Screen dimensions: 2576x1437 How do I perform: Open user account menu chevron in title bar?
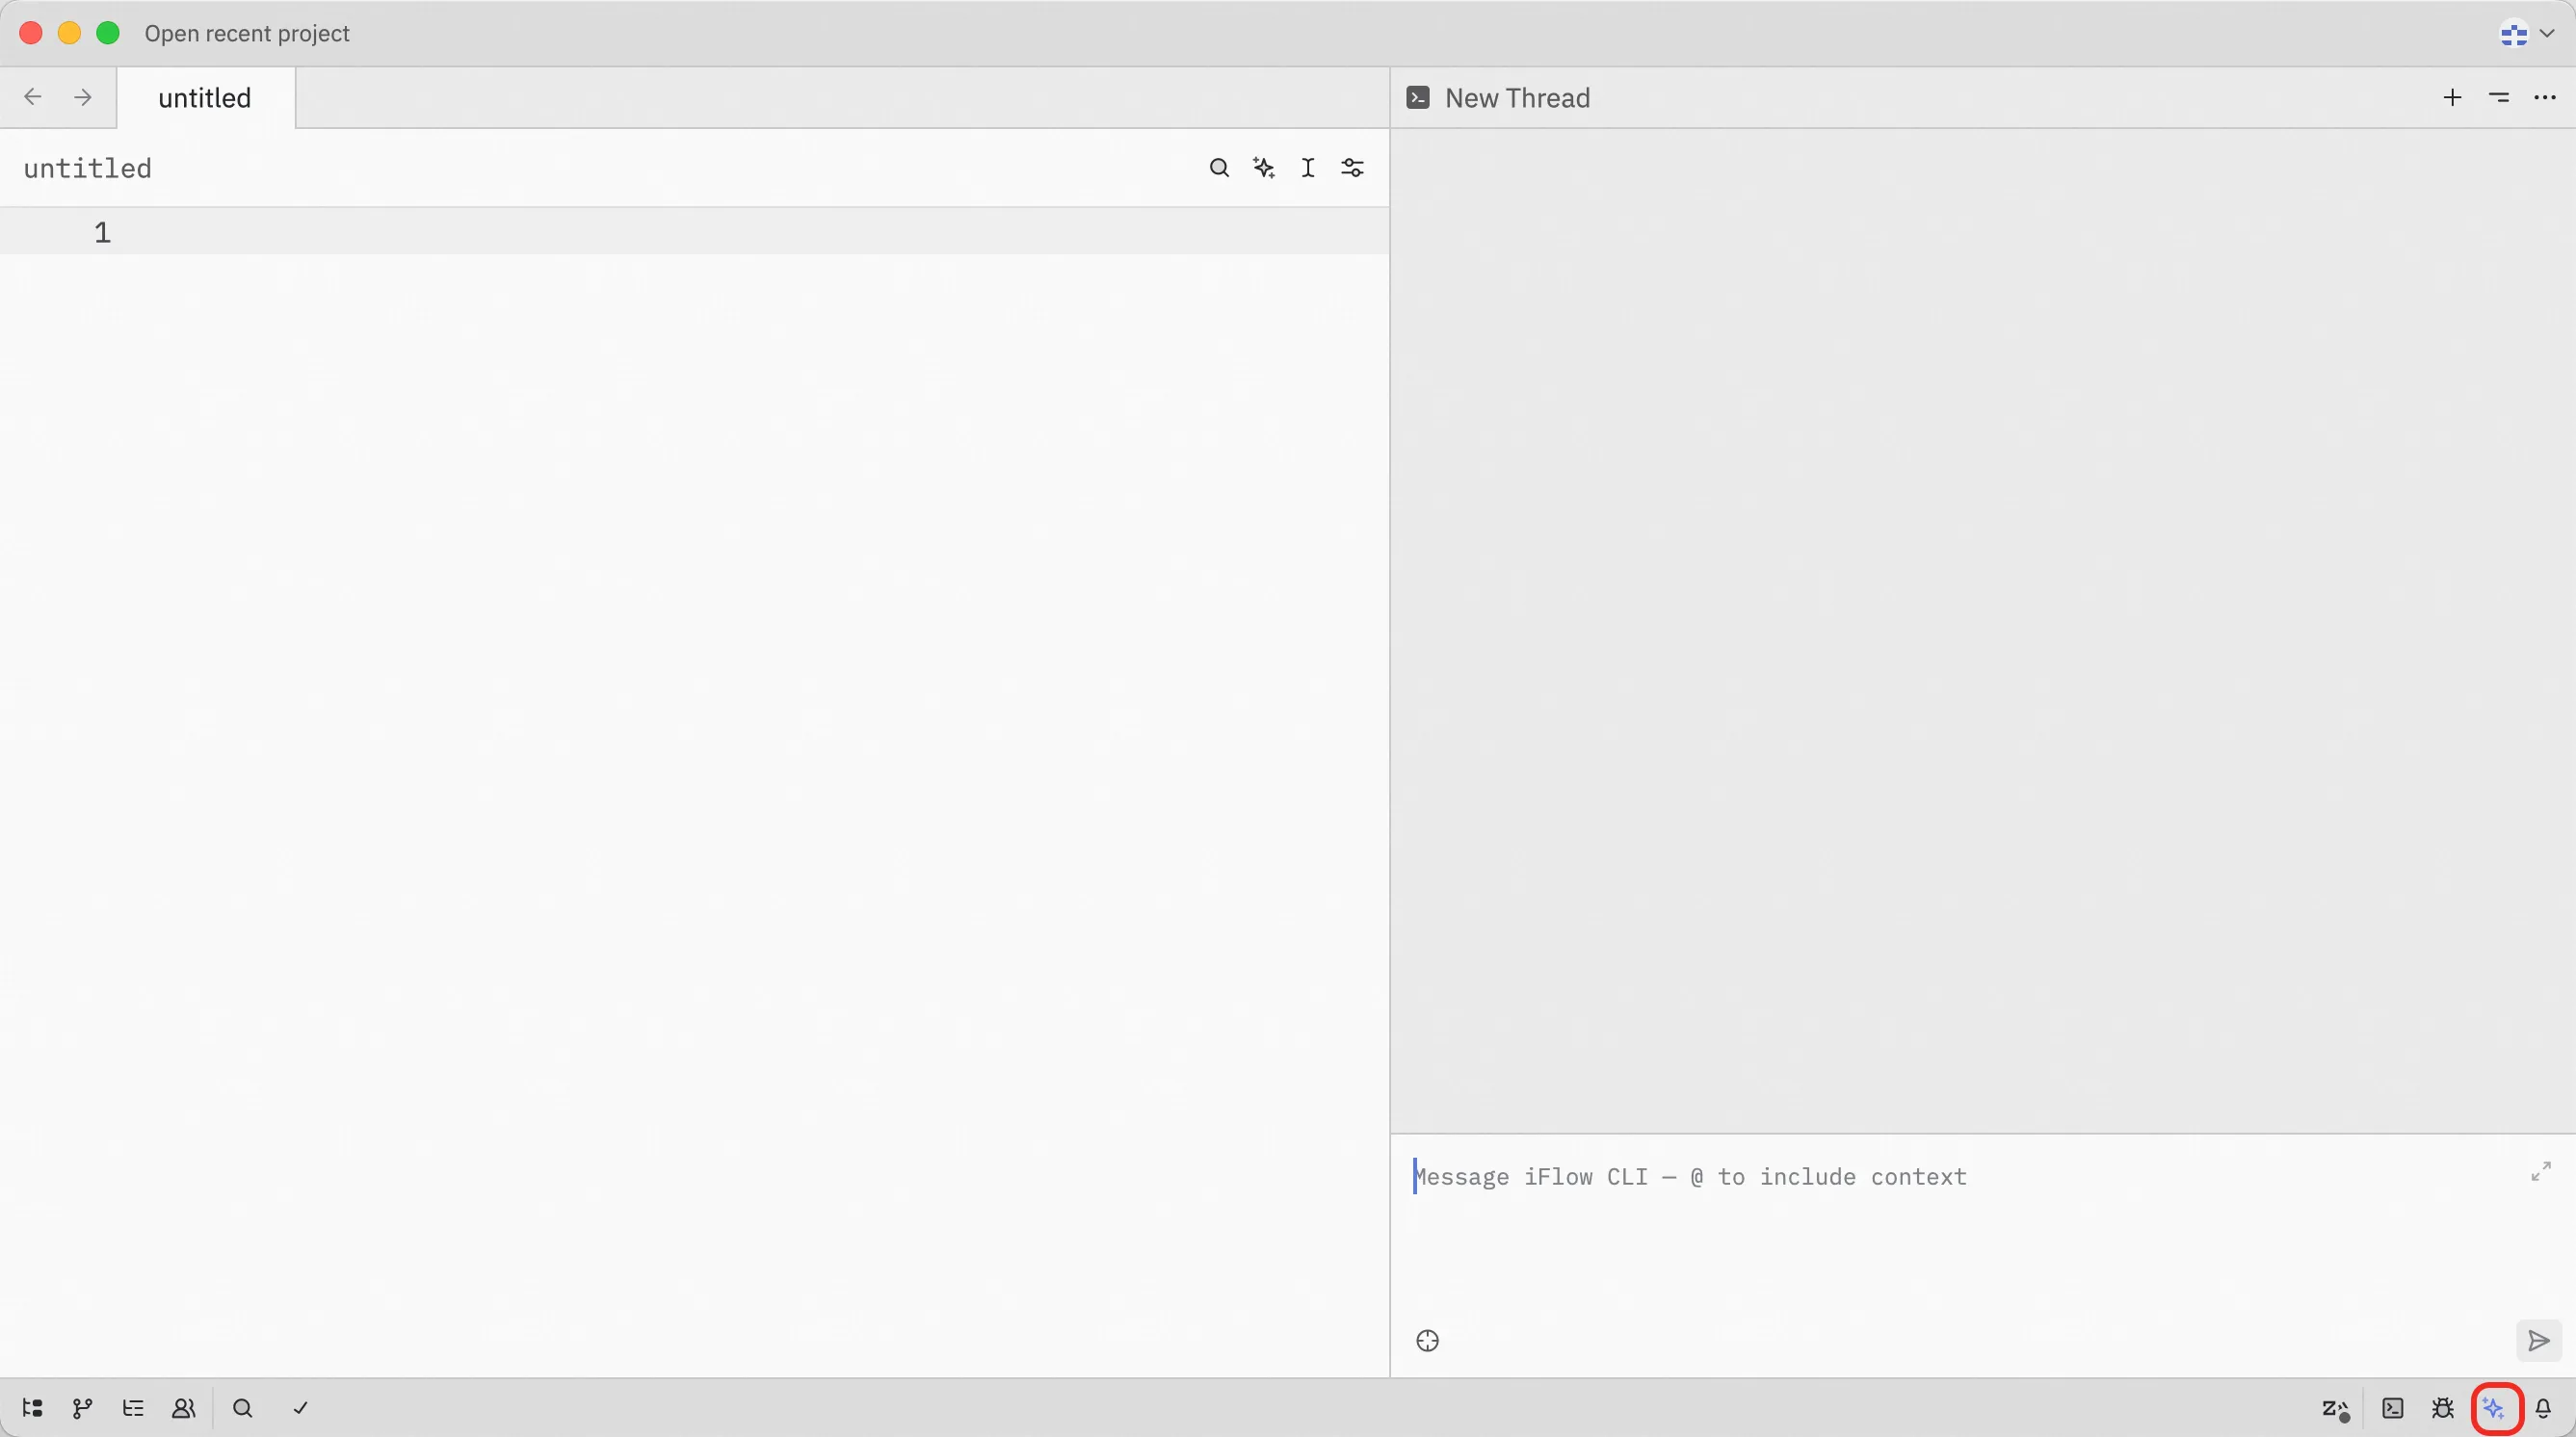click(2547, 34)
